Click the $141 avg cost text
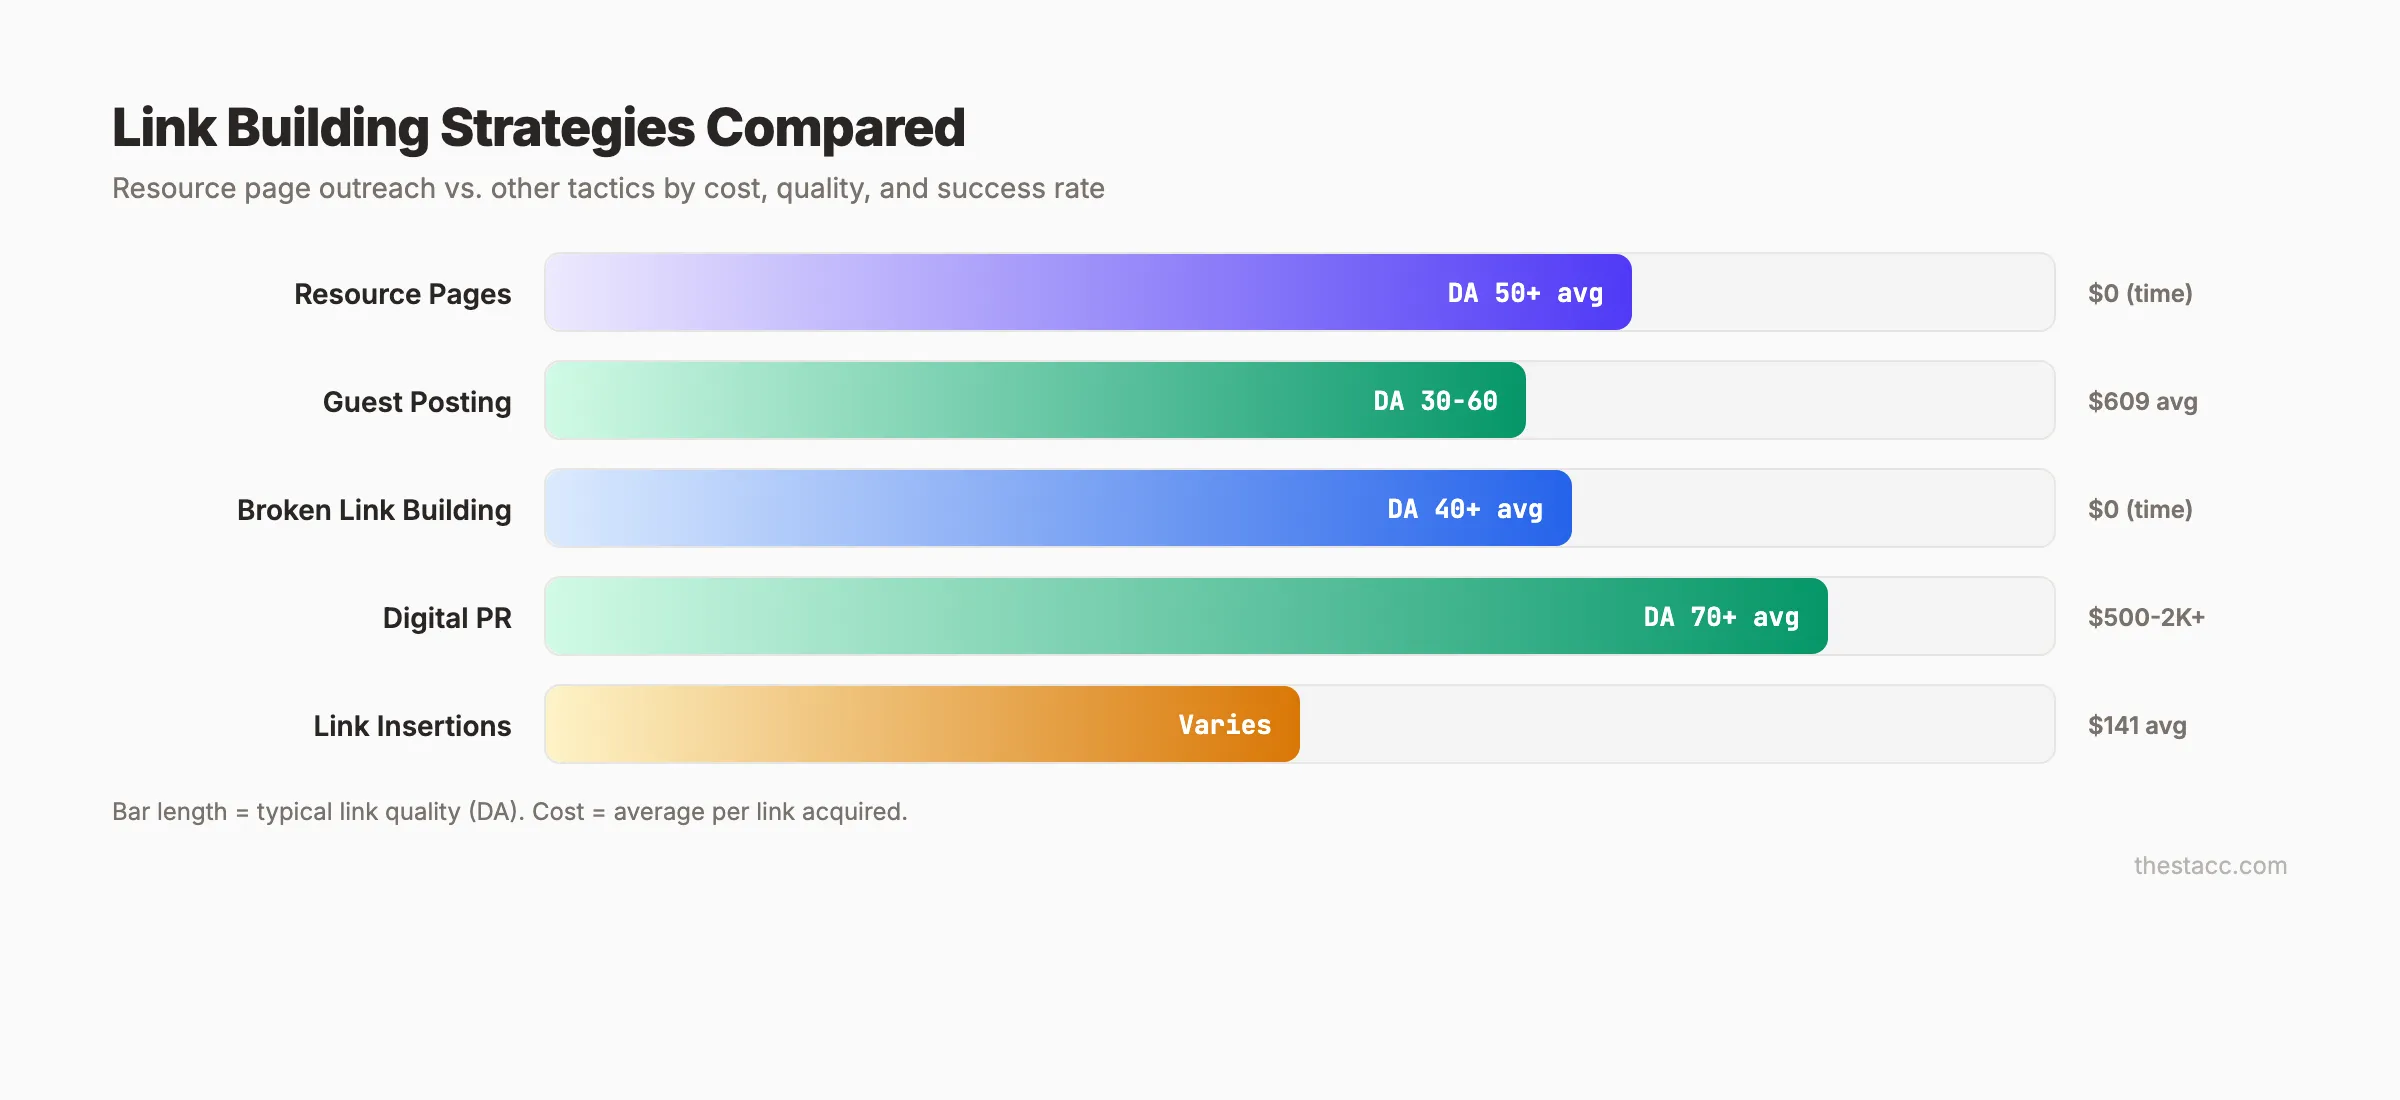Screen dimensions: 2400x1100 2137,726
